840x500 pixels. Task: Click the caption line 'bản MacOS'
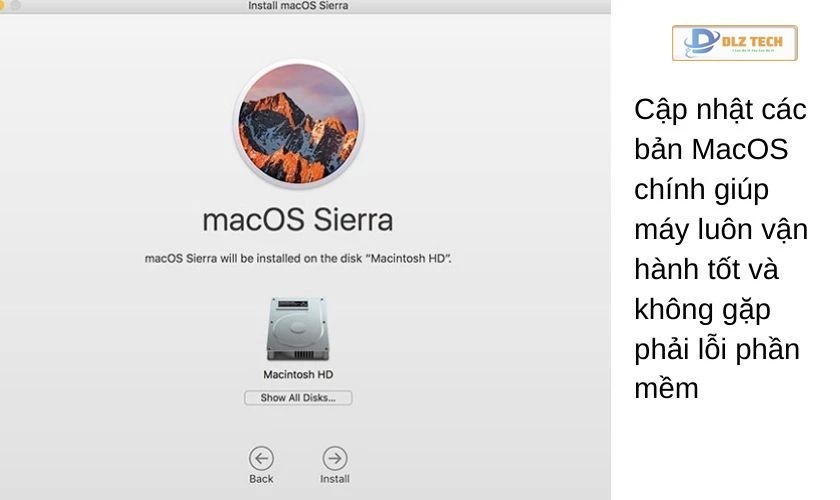711,149
